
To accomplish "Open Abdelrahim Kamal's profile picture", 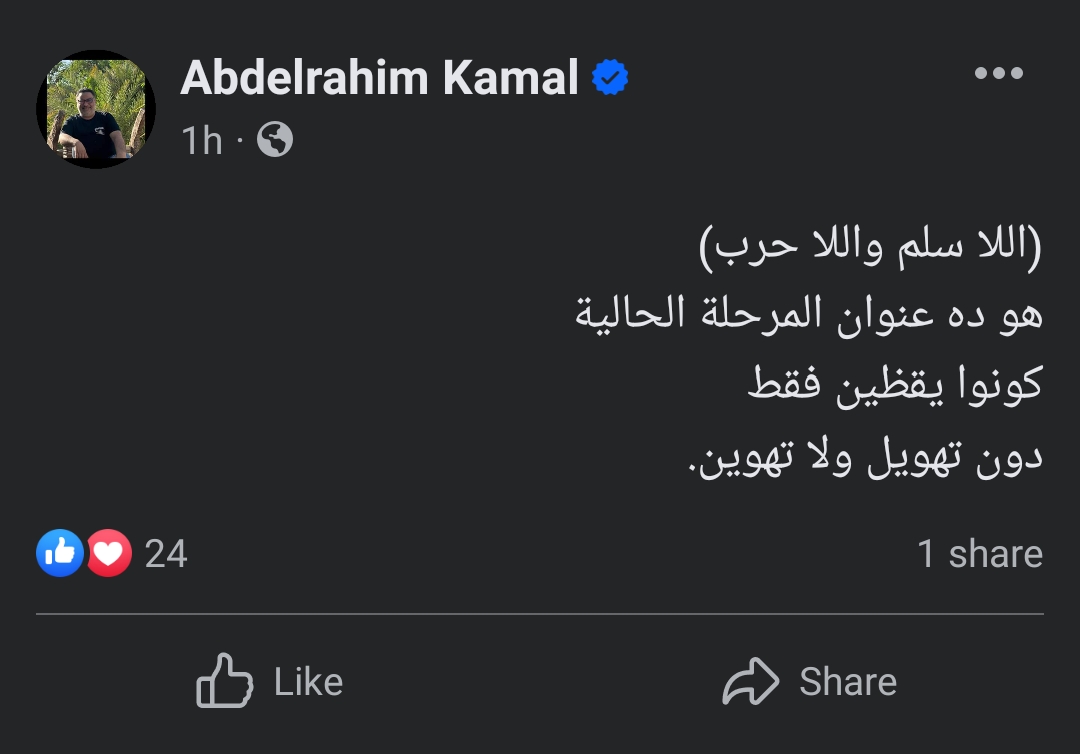I will (x=96, y=109).
